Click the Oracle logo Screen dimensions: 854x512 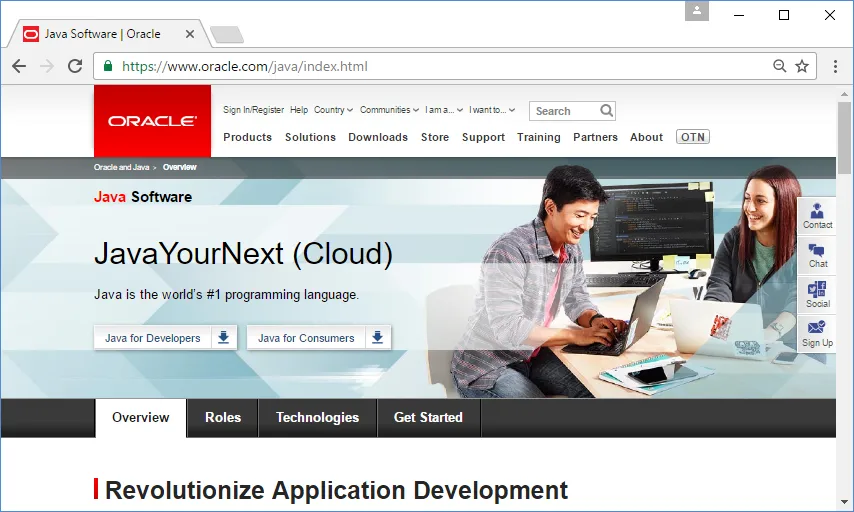coord(152,121)
